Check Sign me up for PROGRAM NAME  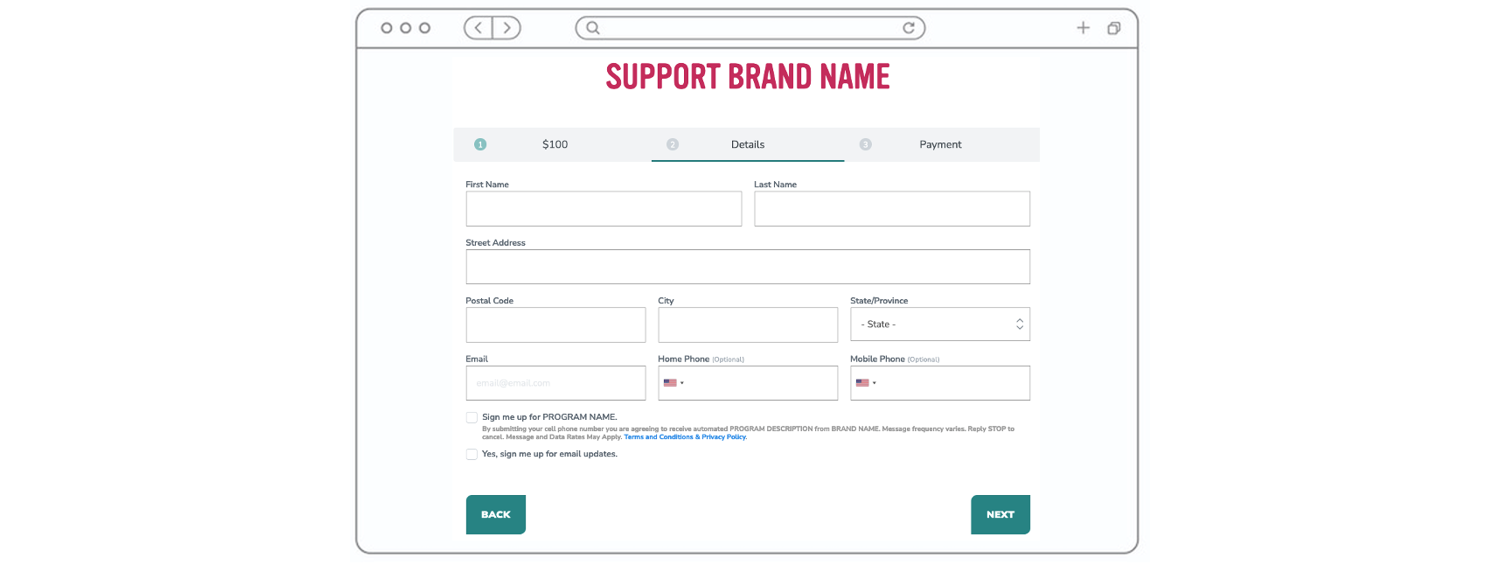pos(472,417)
